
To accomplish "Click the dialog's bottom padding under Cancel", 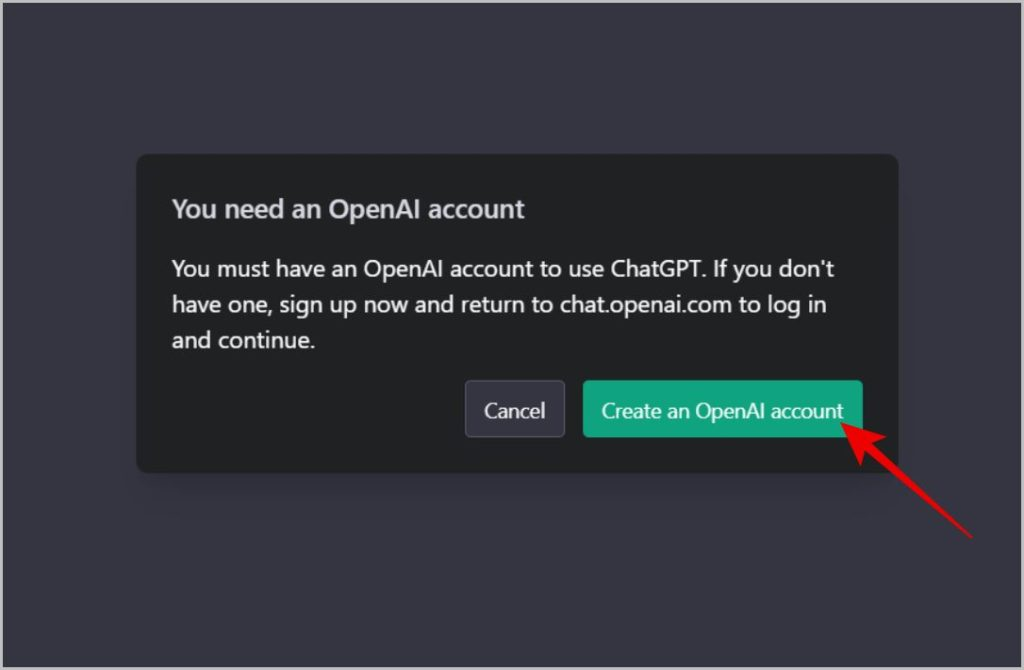I will (x=514, y=455).
